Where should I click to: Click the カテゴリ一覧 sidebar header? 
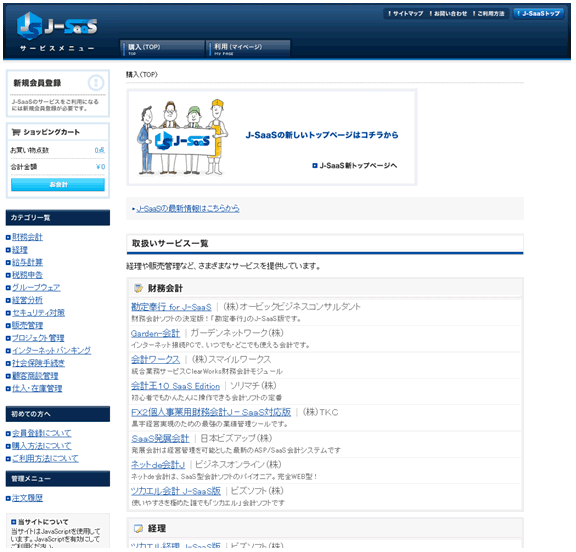click(58, 218)
